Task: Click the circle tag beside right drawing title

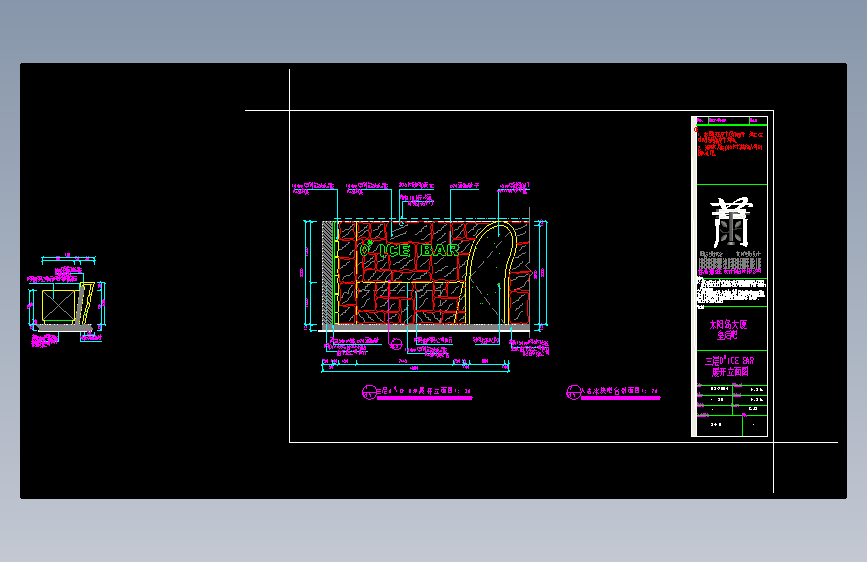Action: [573, 392]
